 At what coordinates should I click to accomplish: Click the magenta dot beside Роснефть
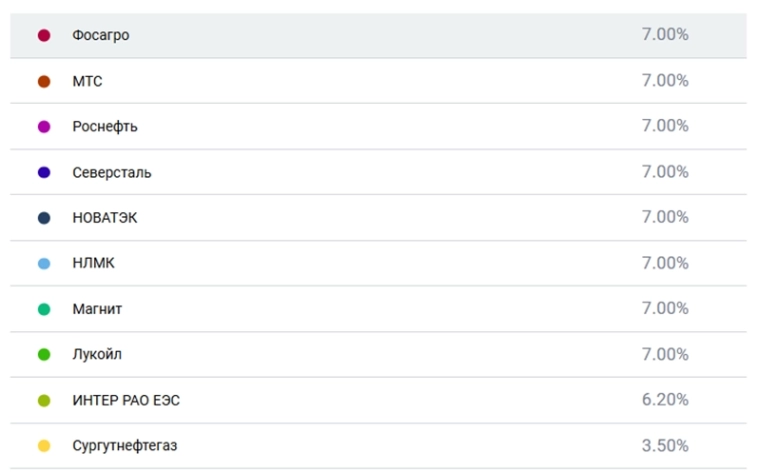[44, 127]
